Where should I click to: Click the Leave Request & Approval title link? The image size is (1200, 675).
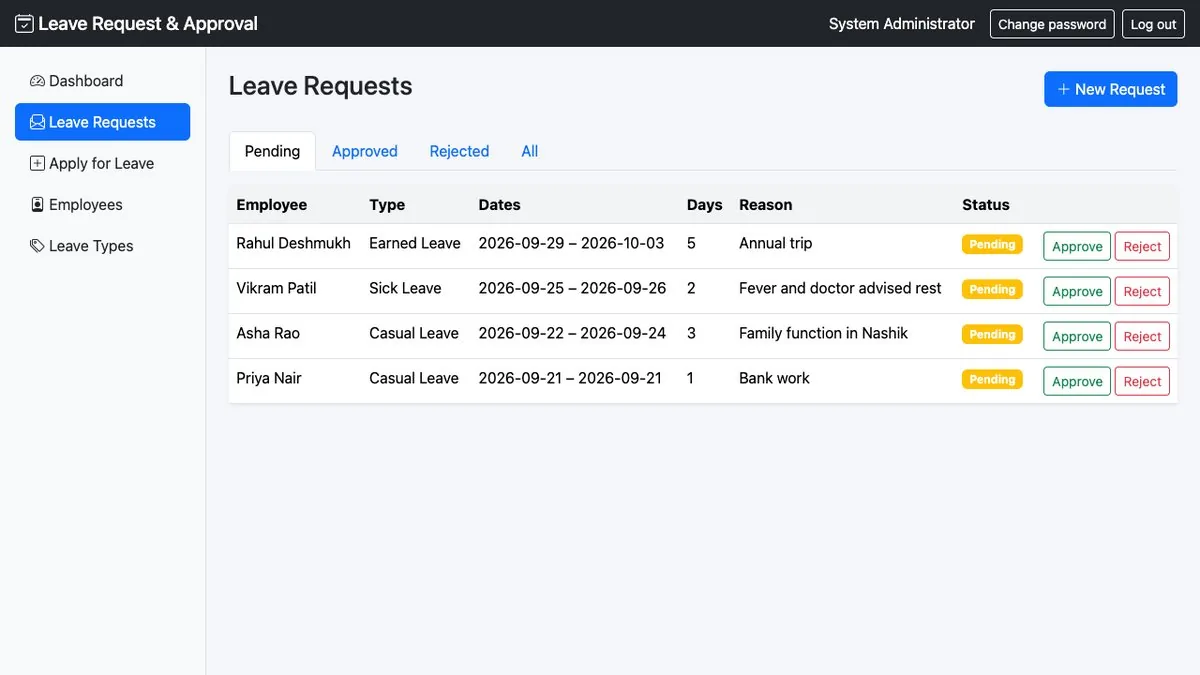point(137,23)
